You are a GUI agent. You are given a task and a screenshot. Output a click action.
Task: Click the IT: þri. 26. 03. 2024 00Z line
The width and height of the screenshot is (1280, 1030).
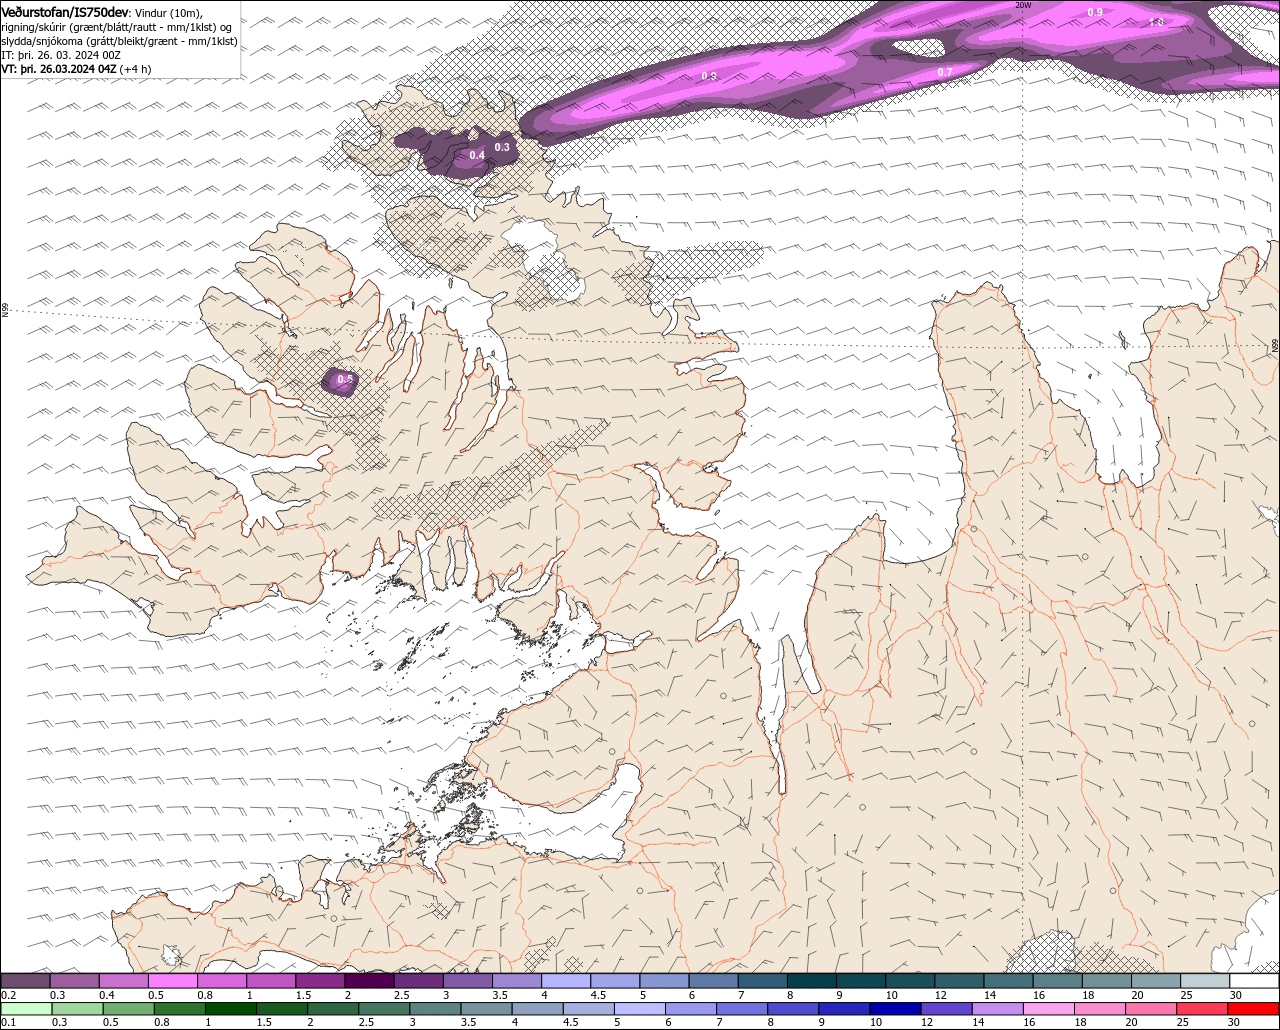tap(61, 55)
